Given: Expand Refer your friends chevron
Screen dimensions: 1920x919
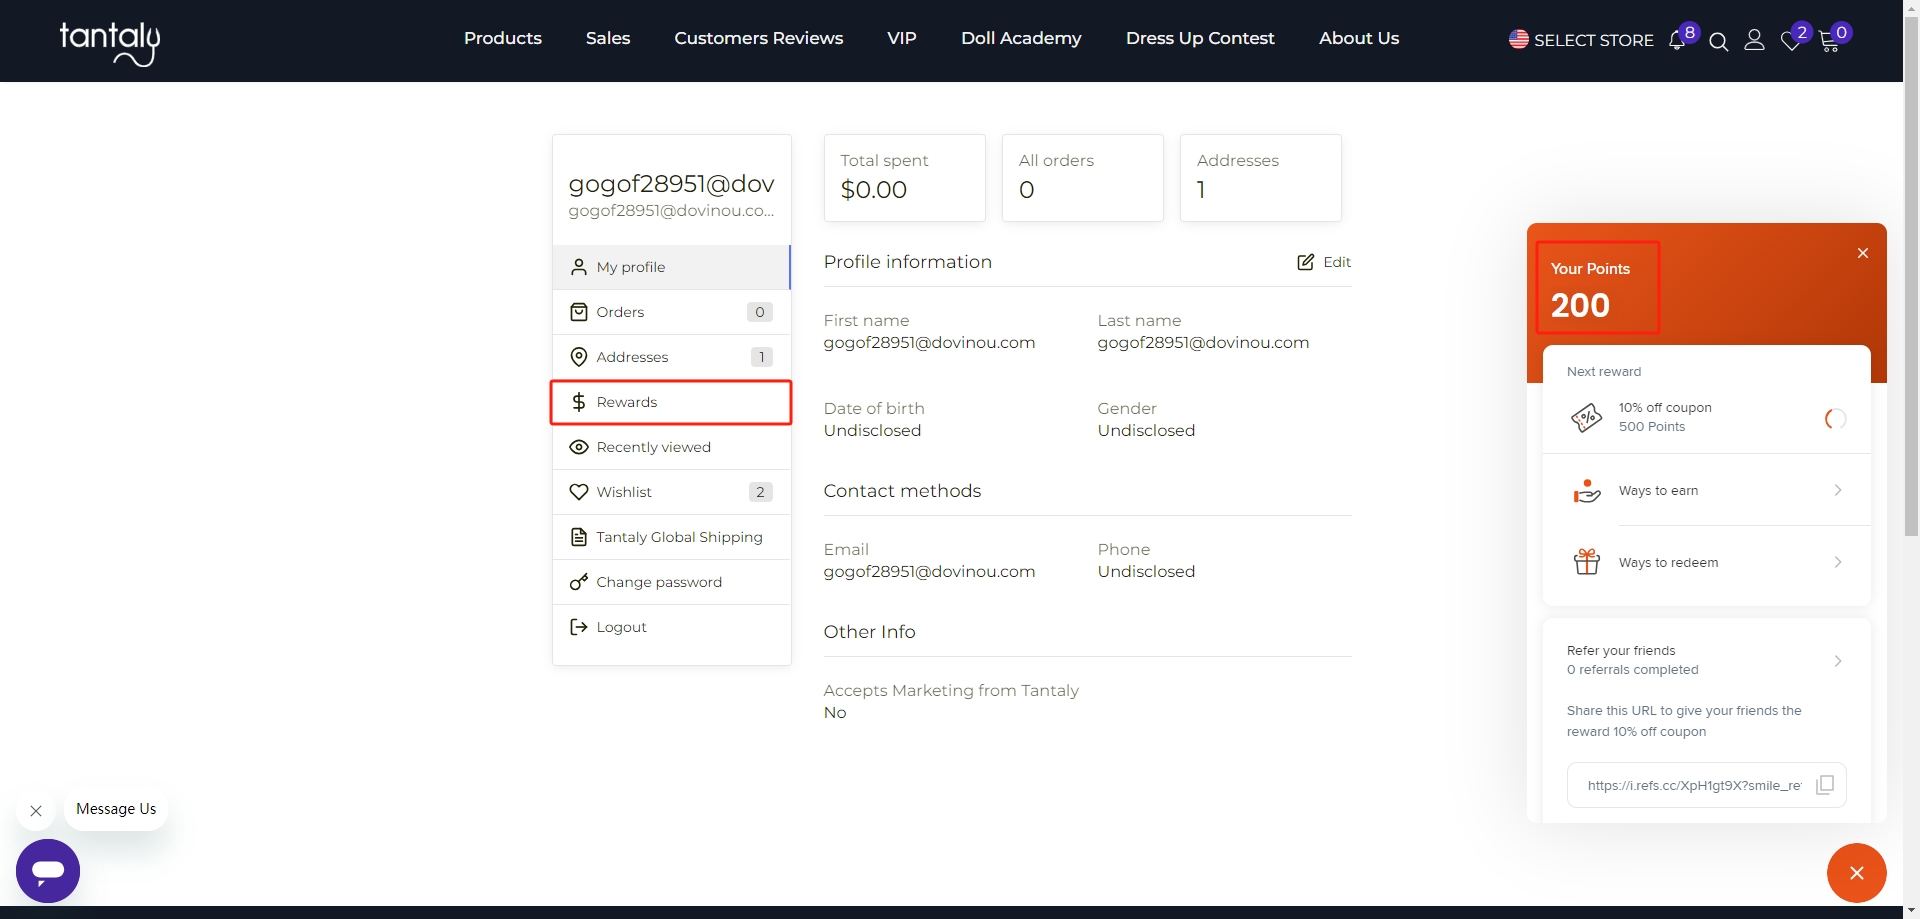Looking at the screenshot, I should pyautogui.click(x=1838, y=660).
